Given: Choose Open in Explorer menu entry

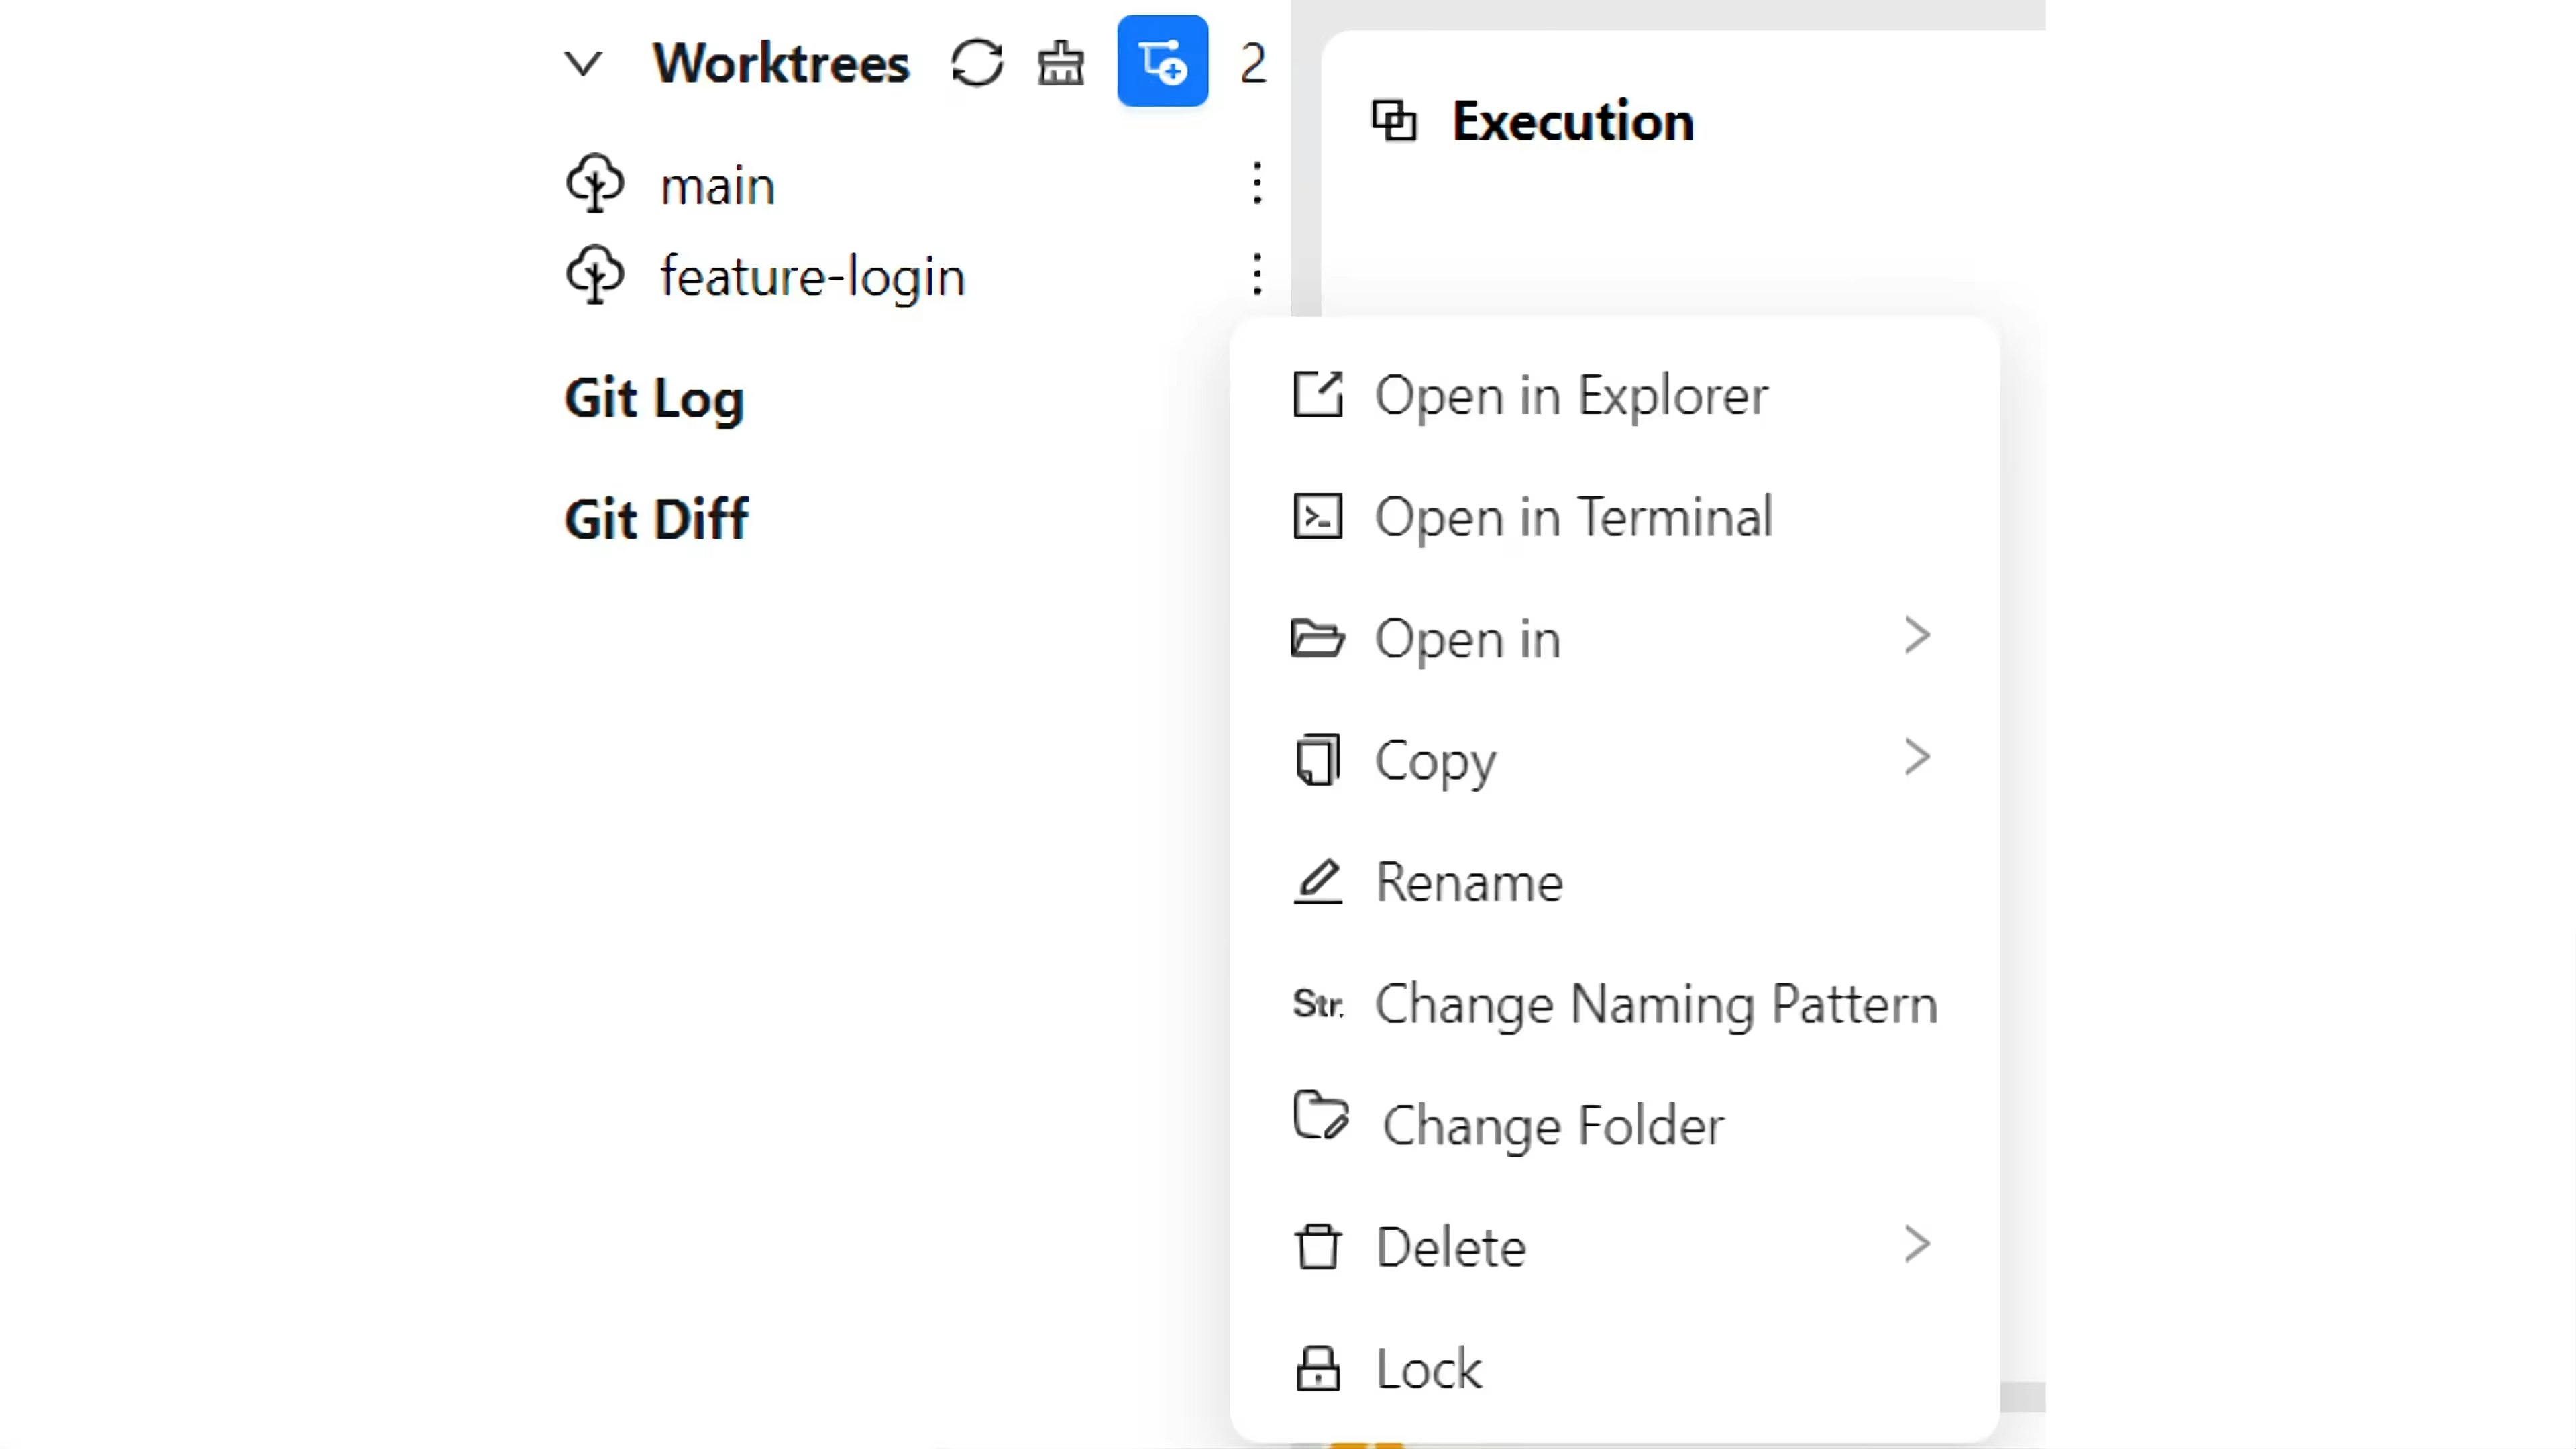Looking at the screenshot, I should [x=1570, y=395].
